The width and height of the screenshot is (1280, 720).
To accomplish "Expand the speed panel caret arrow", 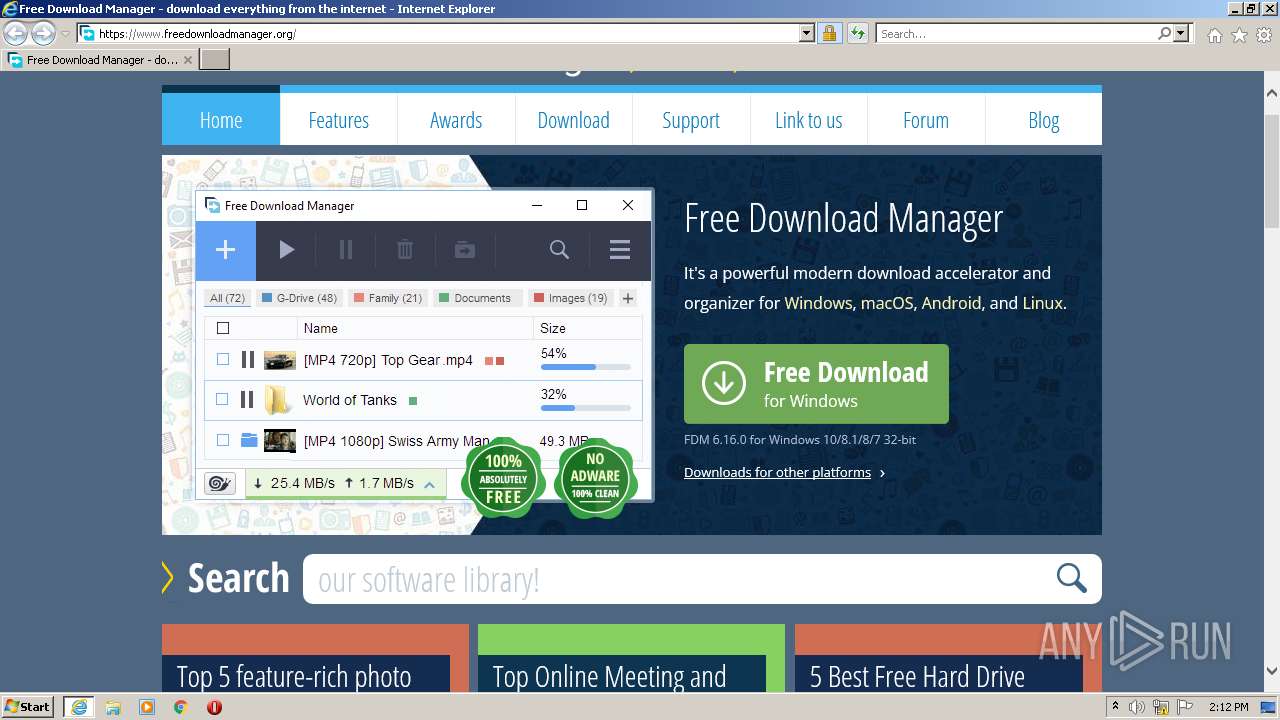I will (429, 484).
